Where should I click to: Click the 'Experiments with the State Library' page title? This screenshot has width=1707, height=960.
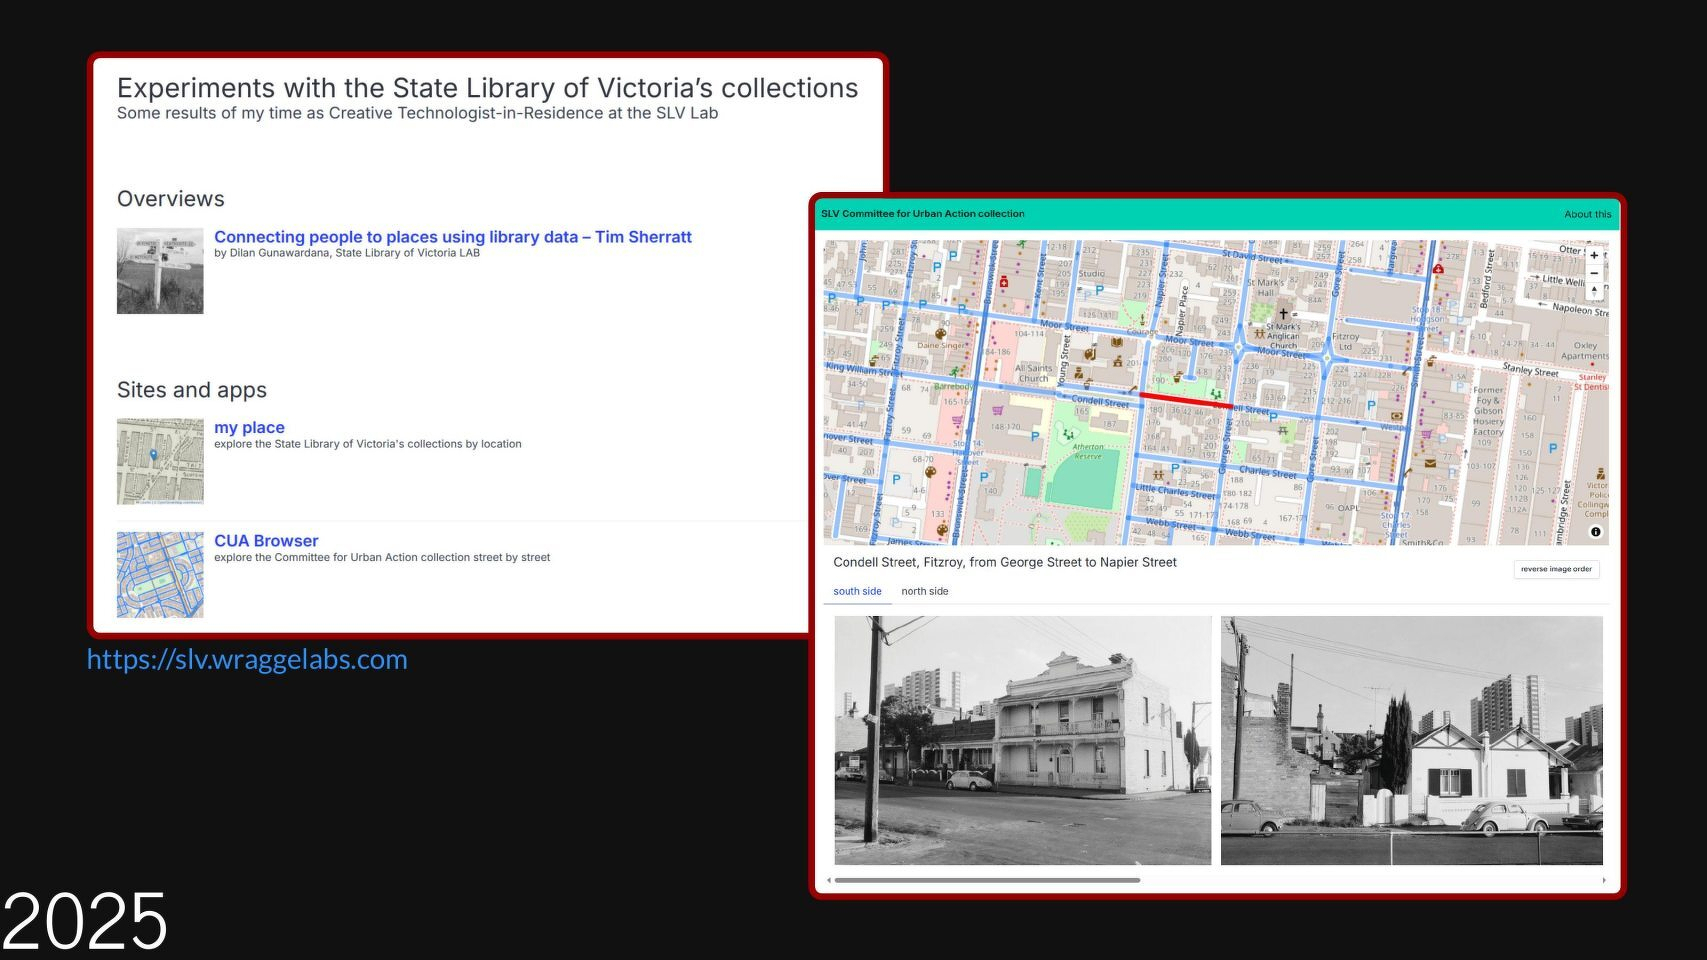(488, 88)
